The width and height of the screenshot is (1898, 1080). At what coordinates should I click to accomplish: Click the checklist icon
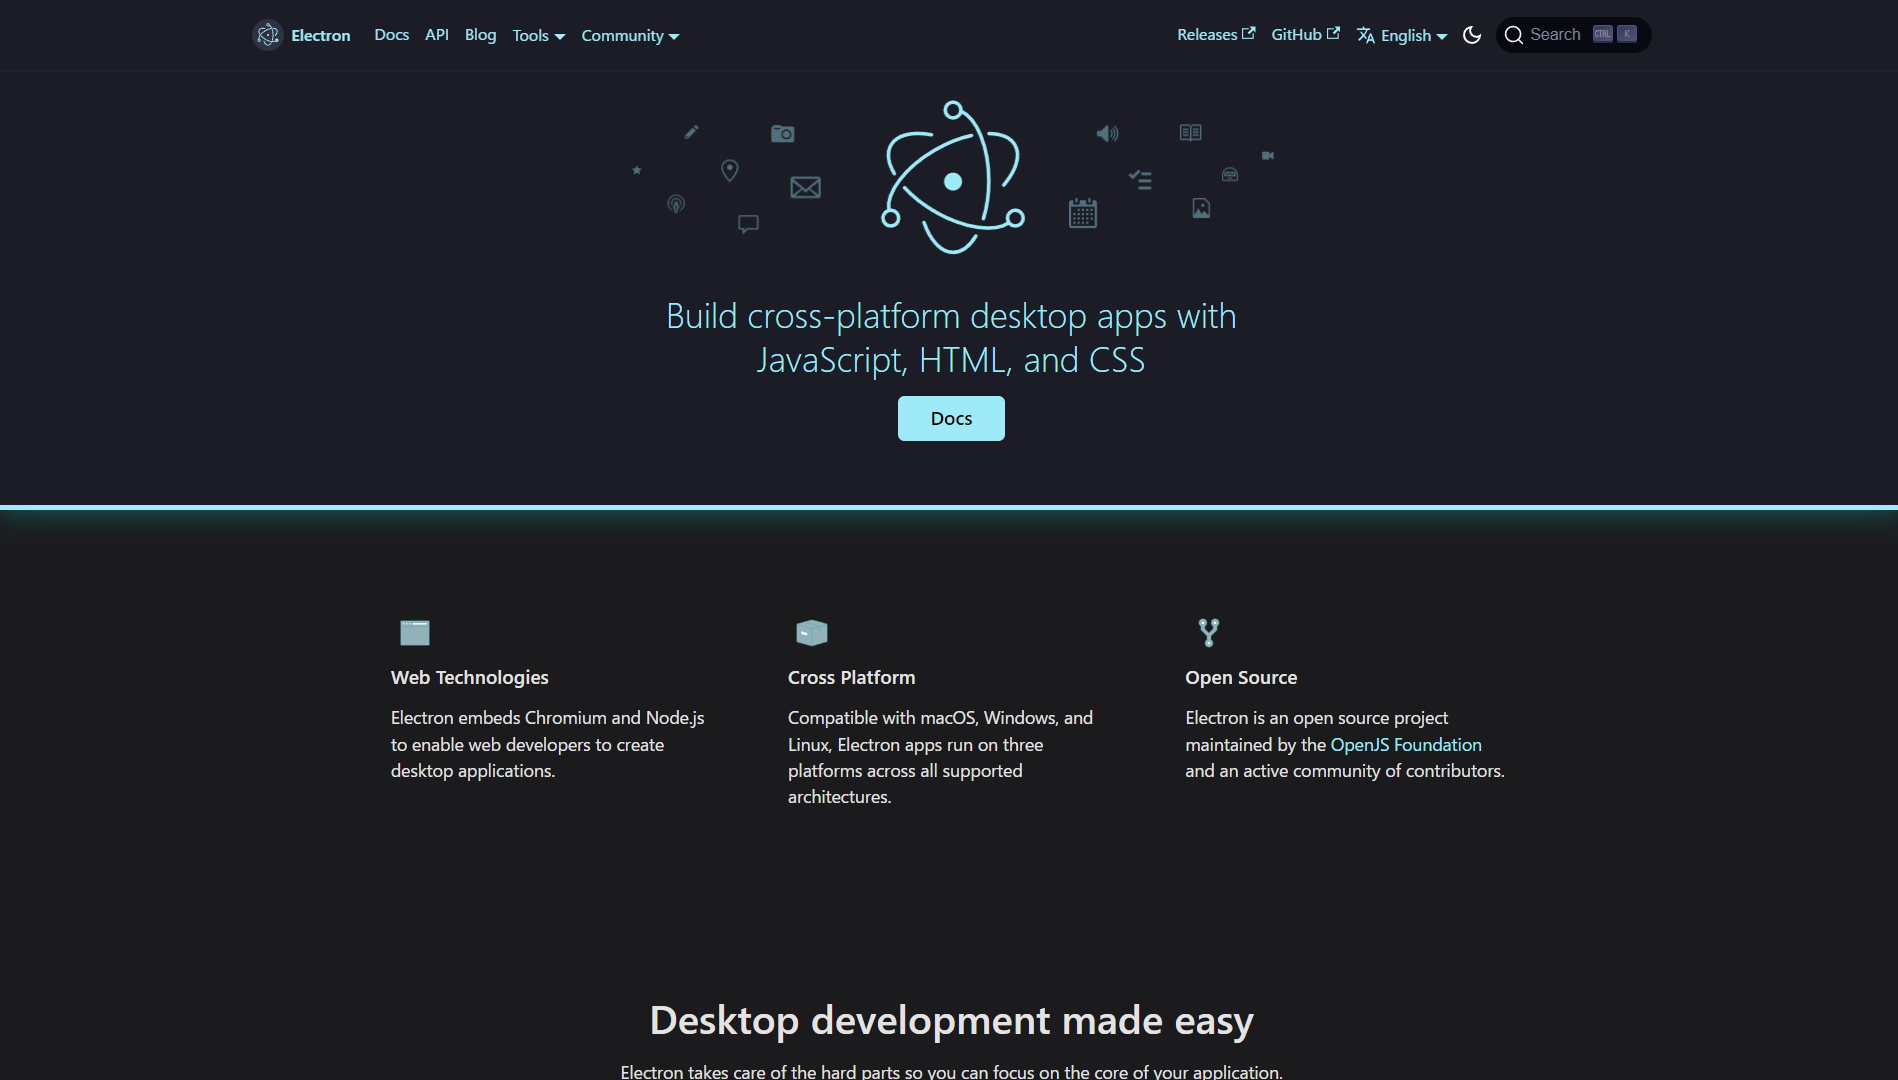[x=1140, y=180]
